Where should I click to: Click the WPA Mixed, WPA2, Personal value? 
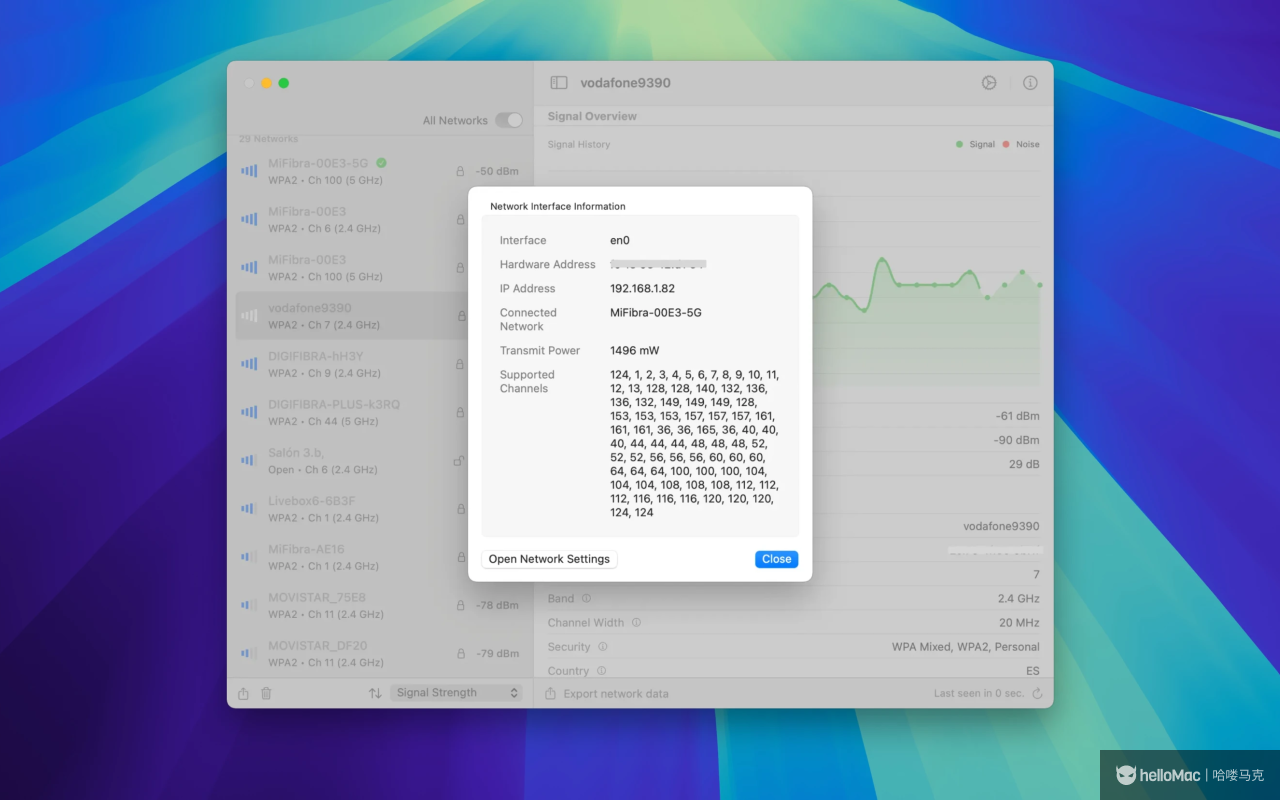click(x=966, y=646)
